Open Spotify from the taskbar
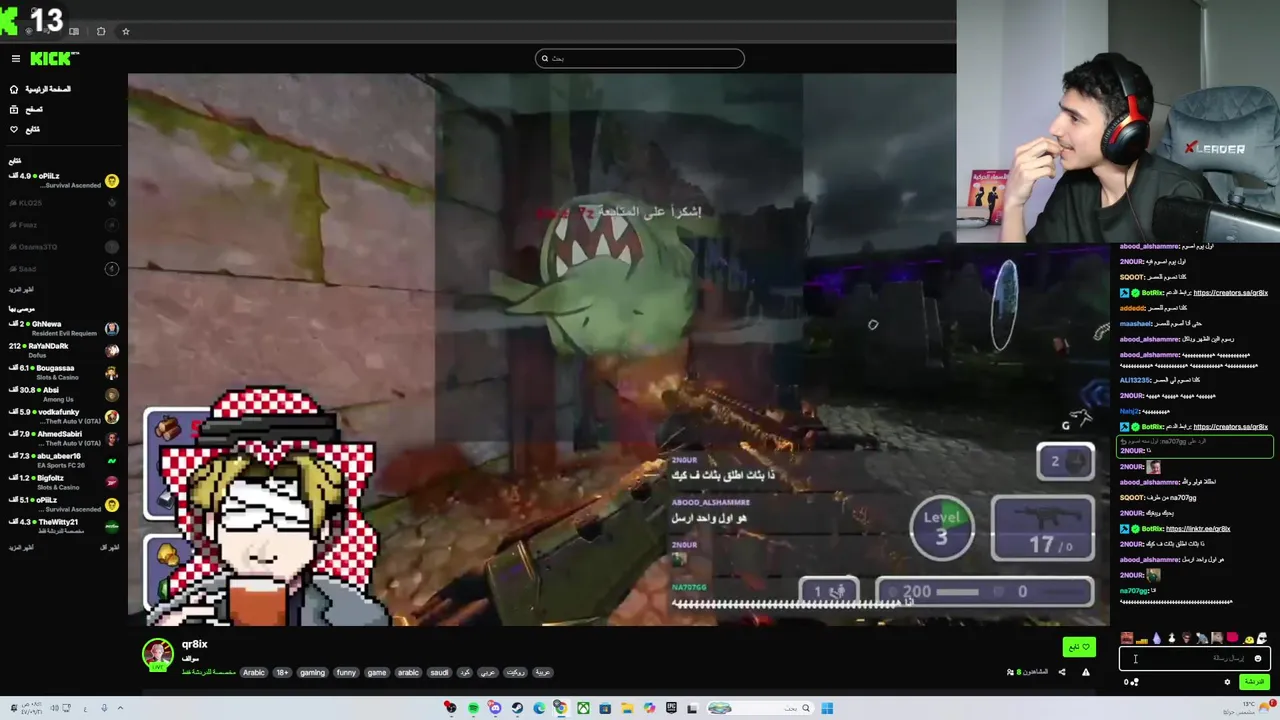1280x720 pixels. coord(473,708)
